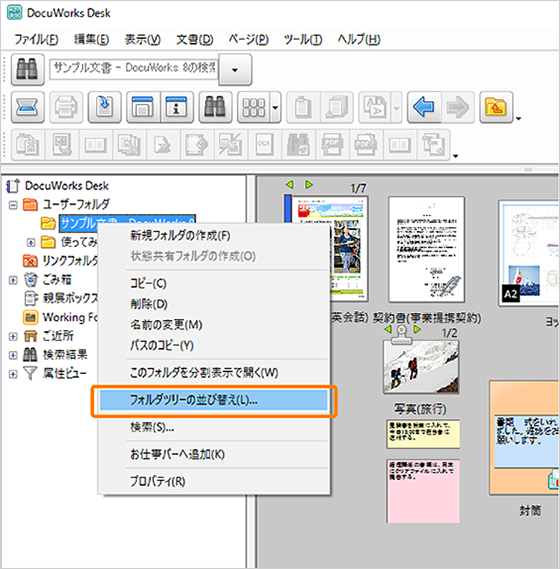Click the up folder icon in toolbar
The height and width of the screenshot is (569, 560).
[x=496, y=107]
